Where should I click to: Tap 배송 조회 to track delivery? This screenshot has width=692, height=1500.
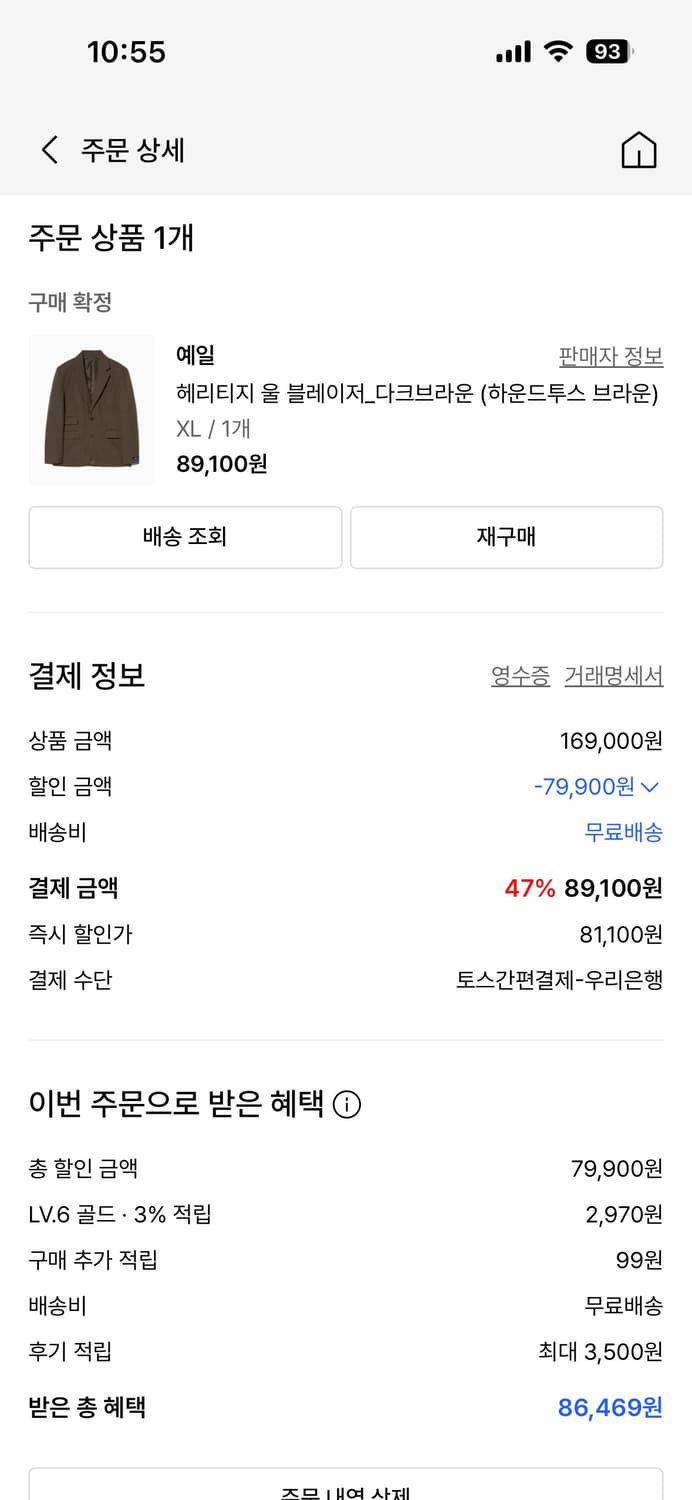tap(185, 537)
